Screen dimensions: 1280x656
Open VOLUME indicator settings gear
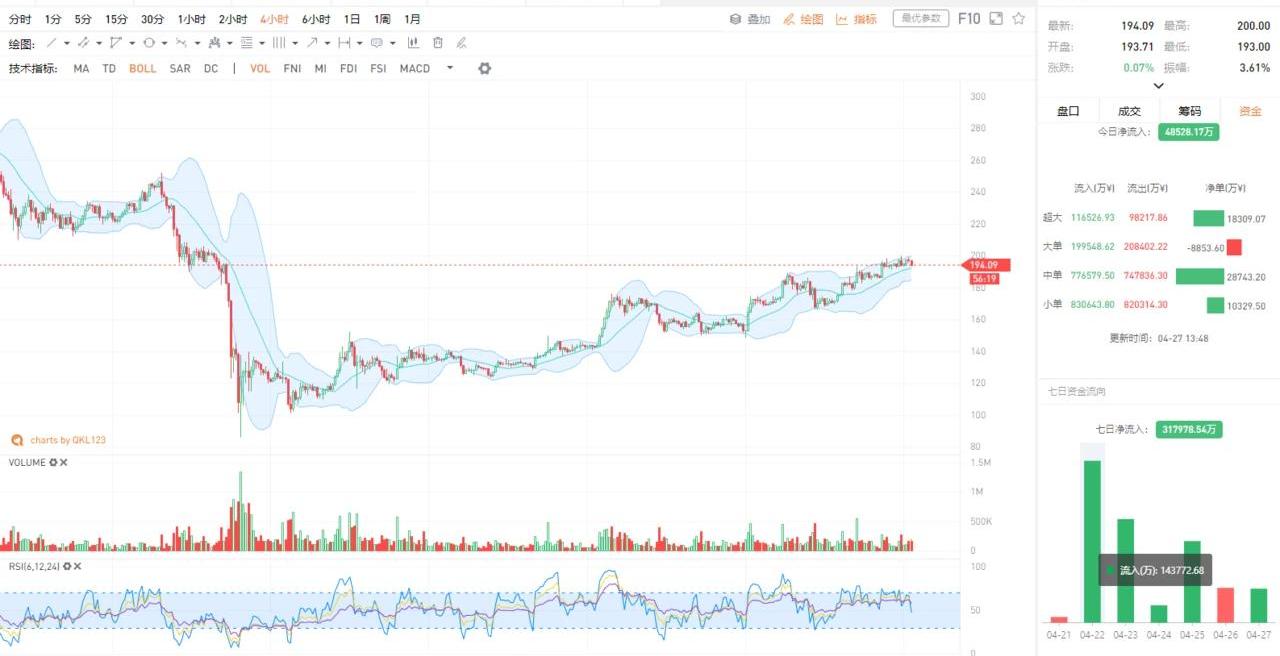tap(54, 463)
